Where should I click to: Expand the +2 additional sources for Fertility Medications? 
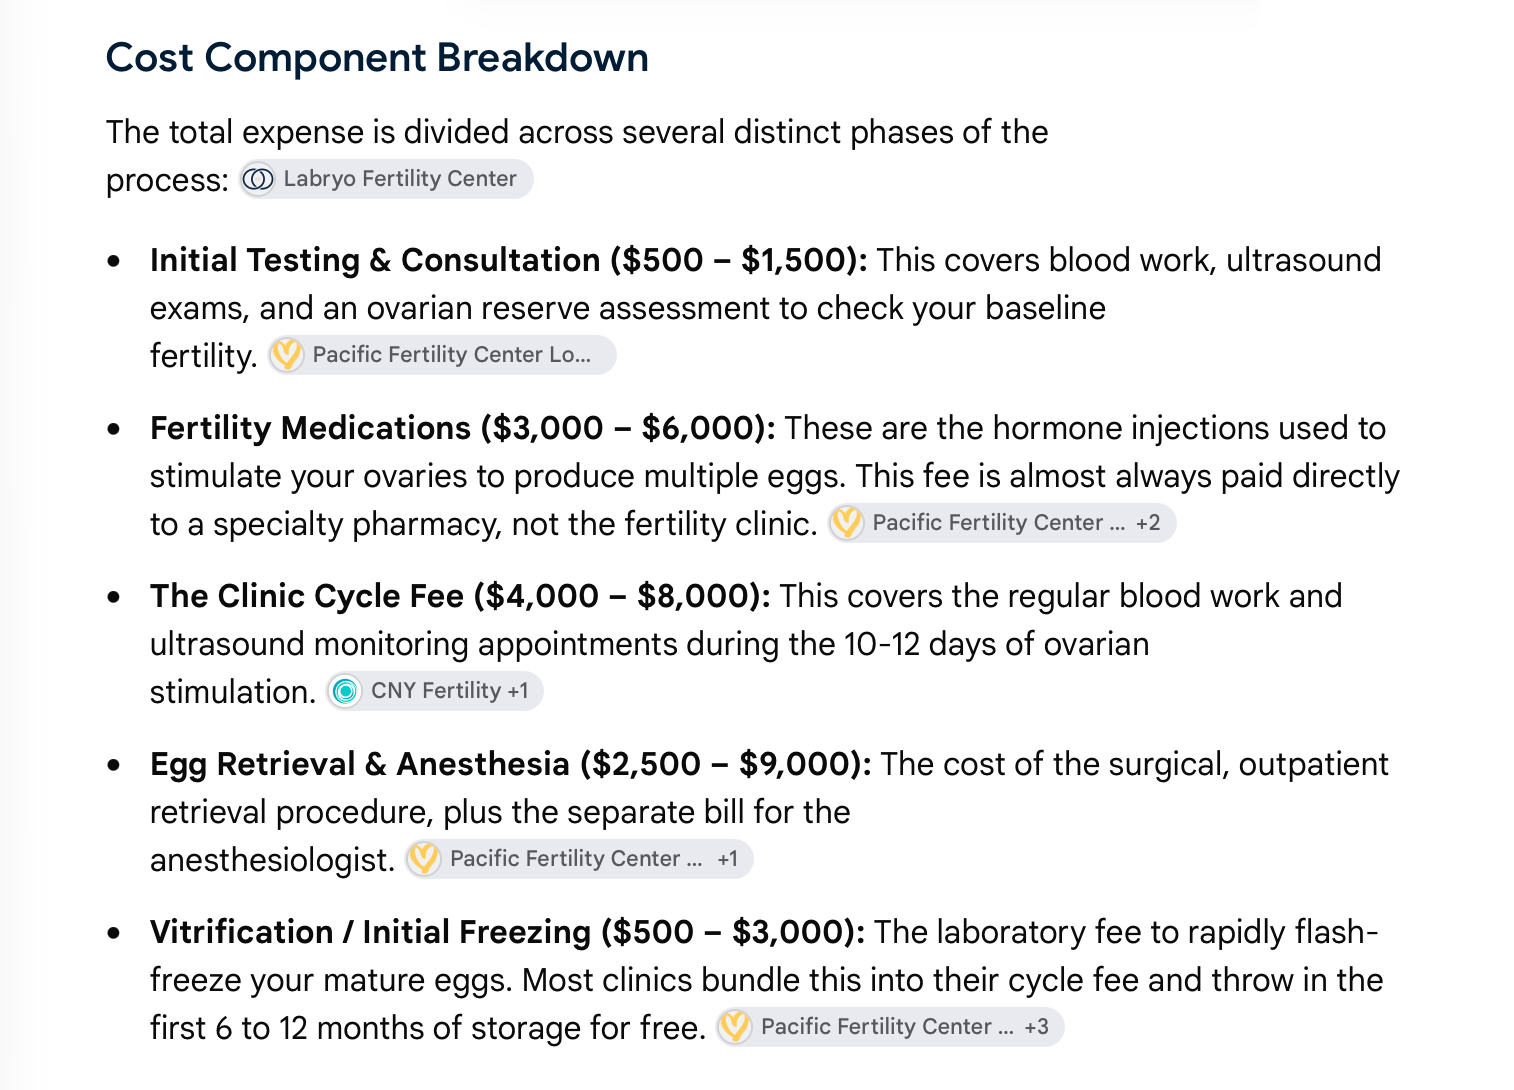pos(1148,523)
